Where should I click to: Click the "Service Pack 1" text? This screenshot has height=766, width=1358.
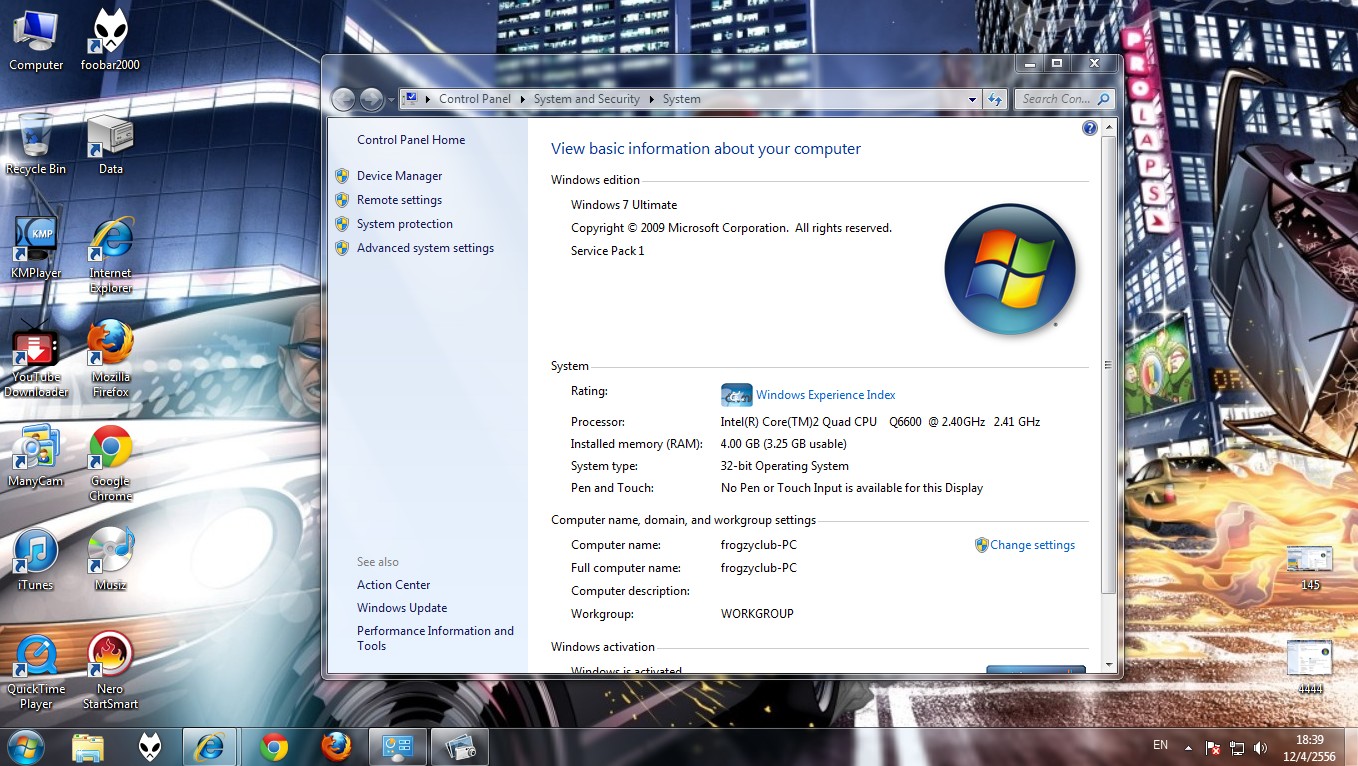[x=608, y=251]
